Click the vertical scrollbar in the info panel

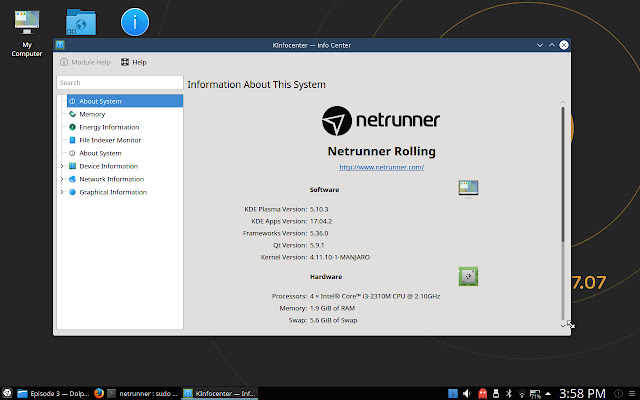563,170
